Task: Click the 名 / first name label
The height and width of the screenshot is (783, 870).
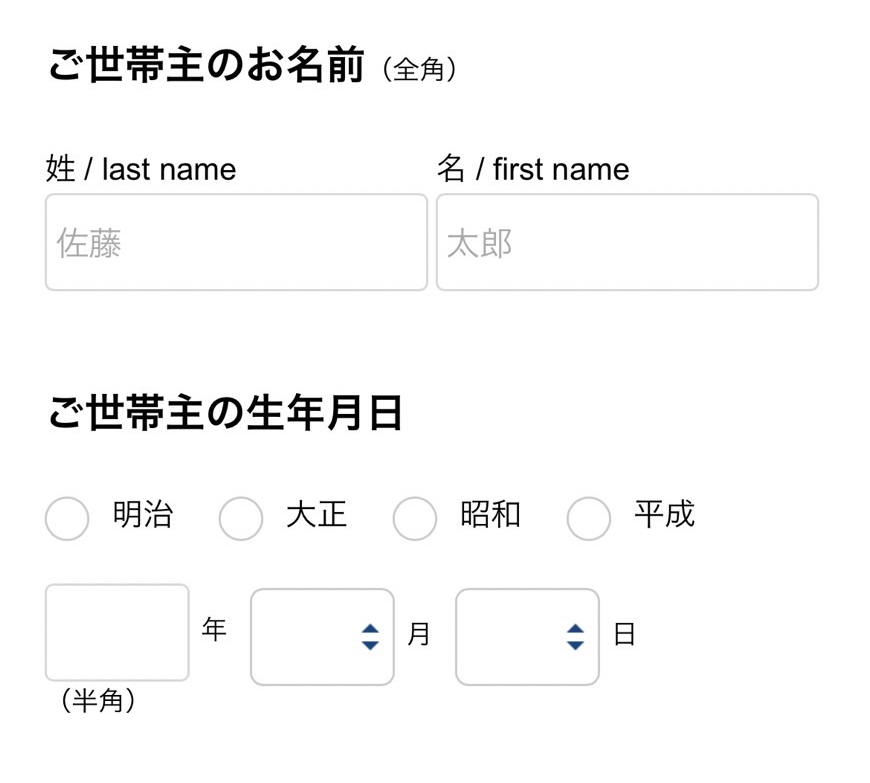Action: (x=532, y=169)
